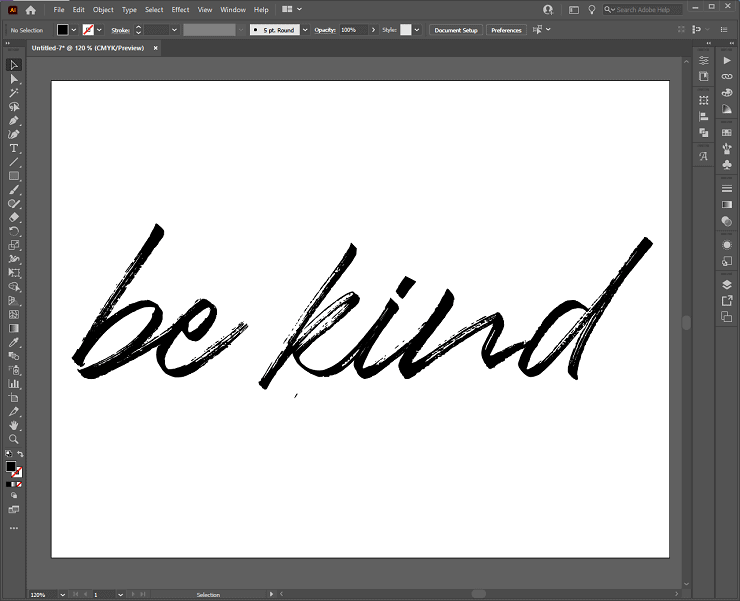Viewport: 740px width, 601px height.
Task: Select the Curvature tool
Action: [x=14, y=135]
